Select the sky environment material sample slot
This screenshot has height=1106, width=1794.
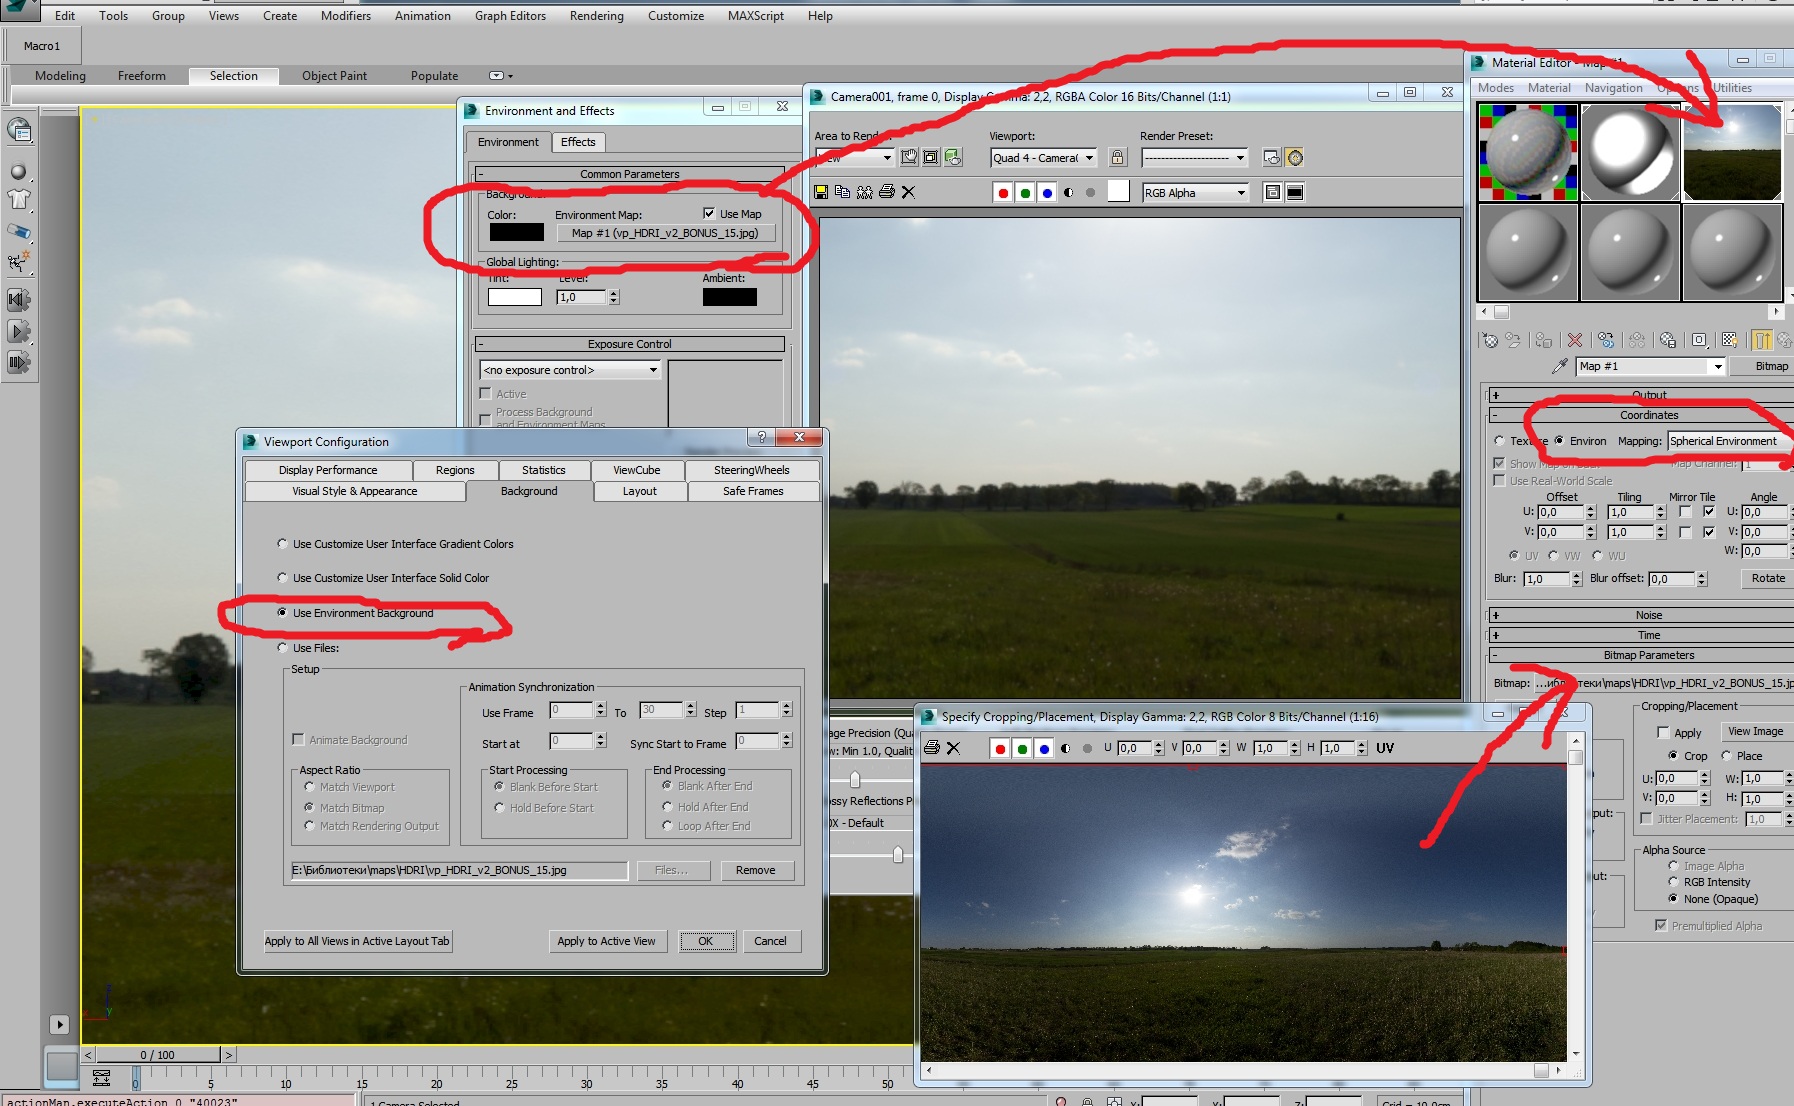pyautogui.click(x=1732, y=153)
